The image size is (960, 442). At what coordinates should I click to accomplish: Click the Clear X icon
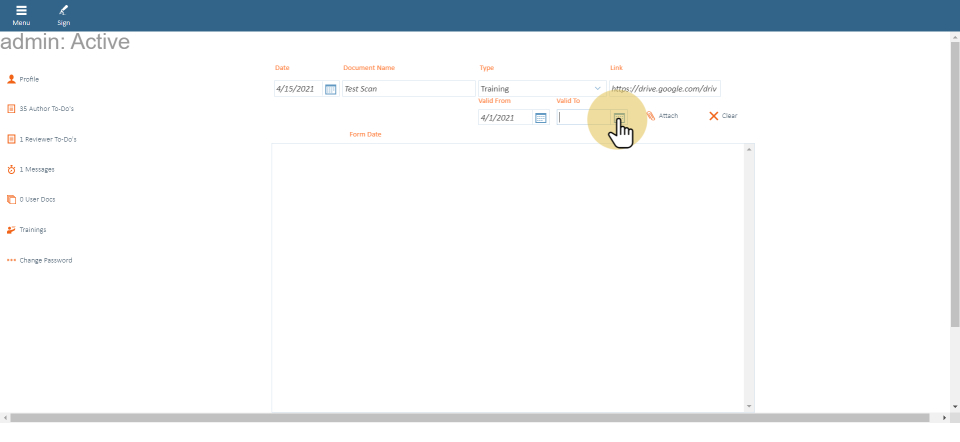click(x=714, y=116)
